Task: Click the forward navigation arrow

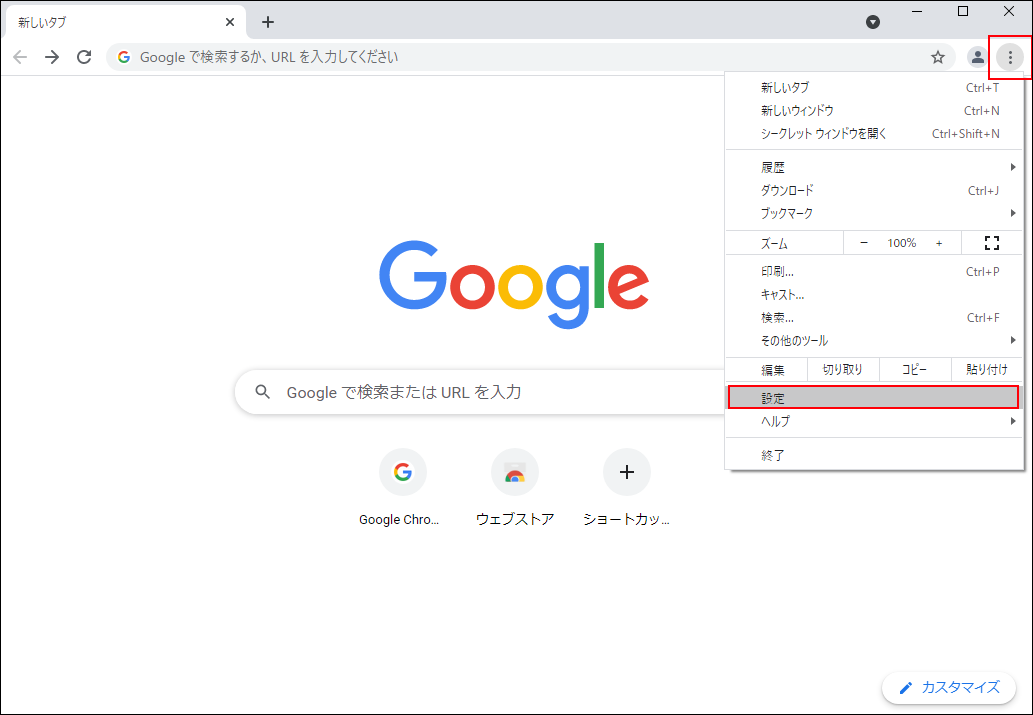Action: tap(52, 57)
